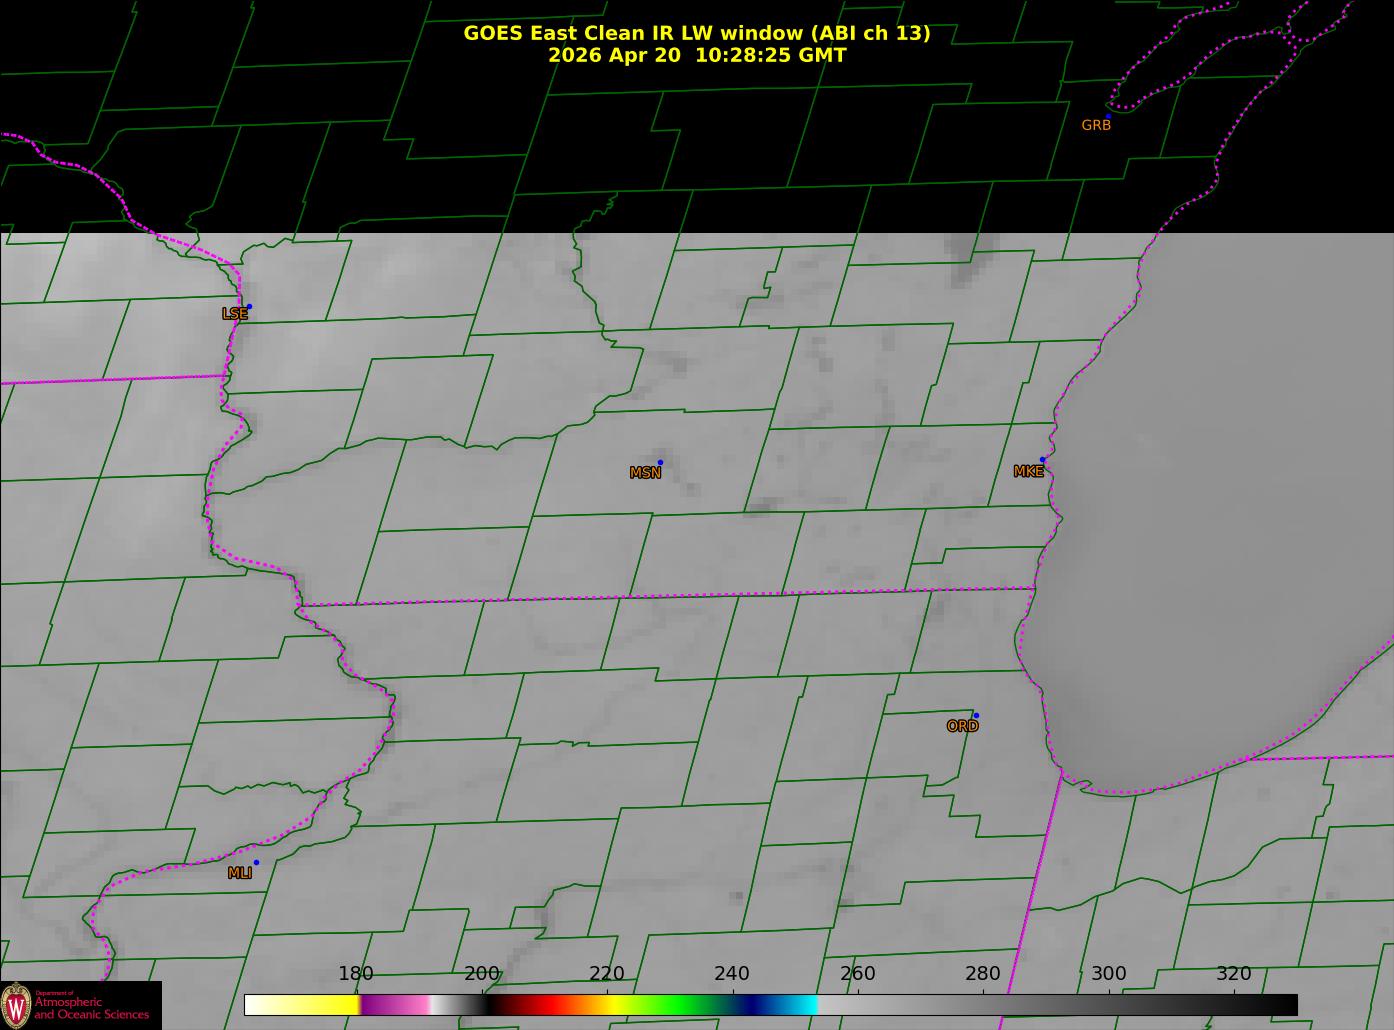The image size is (1394, 1030).
Task: Select the MSN station marker
Action: (x=660, y=462)
